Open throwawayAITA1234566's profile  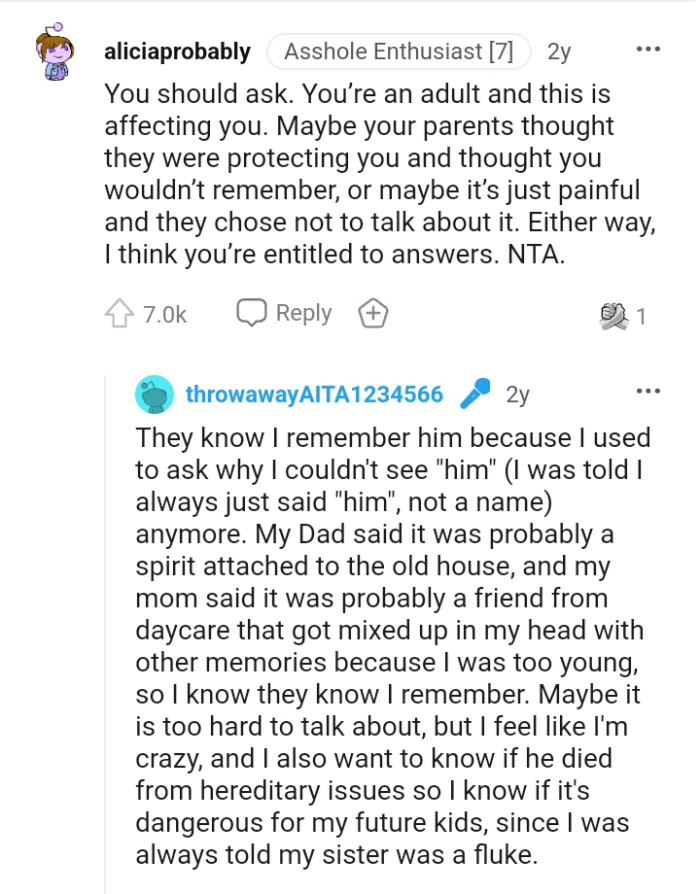coord(316,394)
